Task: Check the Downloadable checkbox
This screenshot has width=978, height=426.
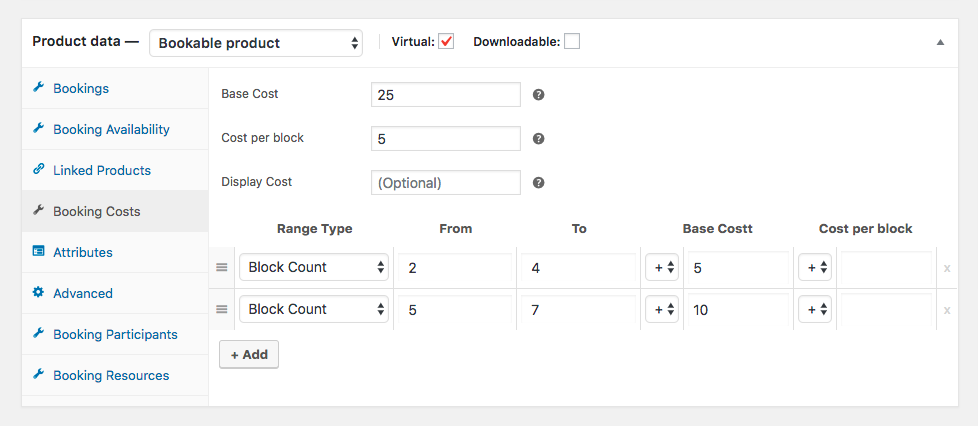Action: point(572,41)
